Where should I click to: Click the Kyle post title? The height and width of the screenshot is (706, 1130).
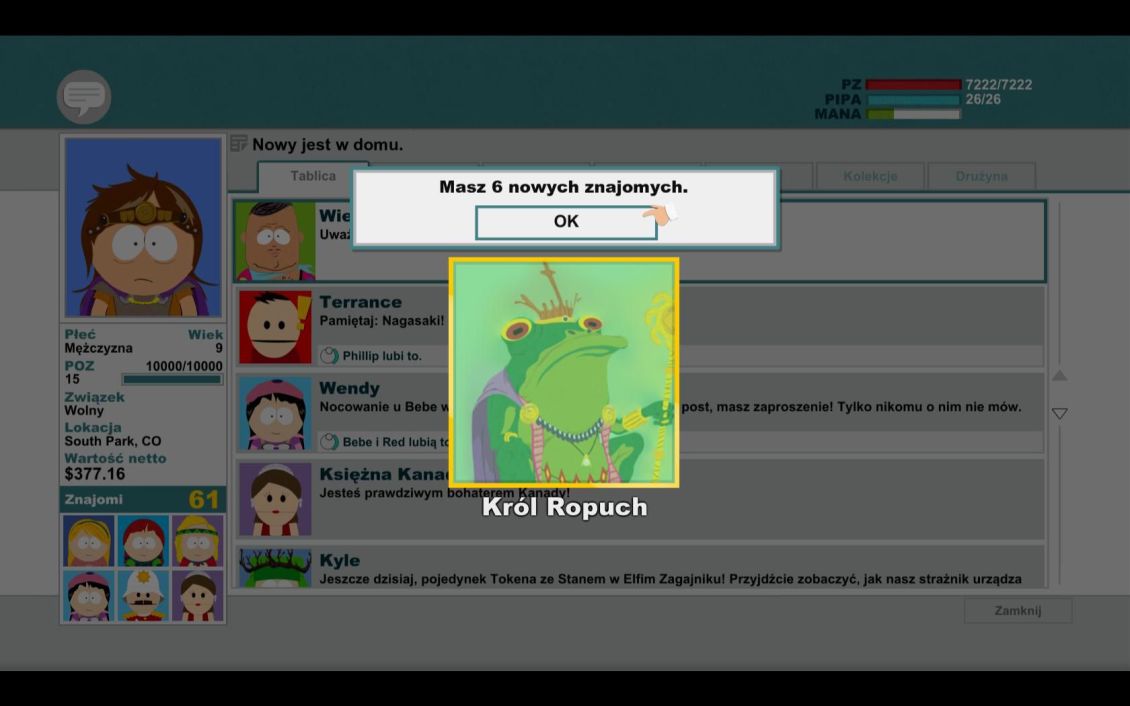(339, 560)
